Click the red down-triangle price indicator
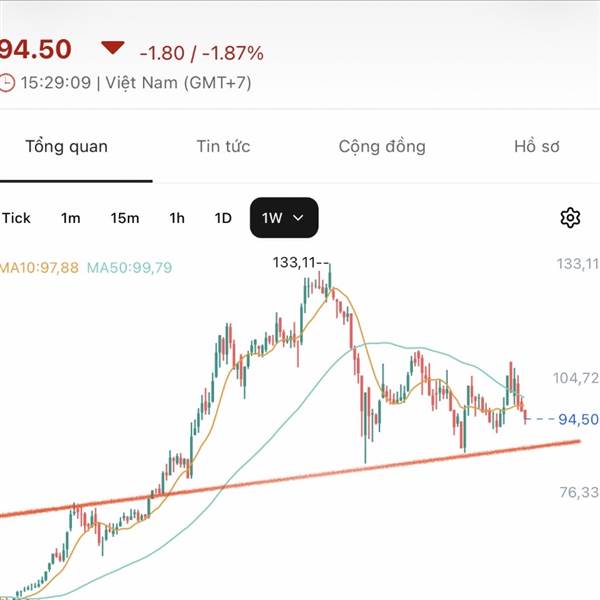Viewport: 600px width, 600px height. click(x=112, y=48)
